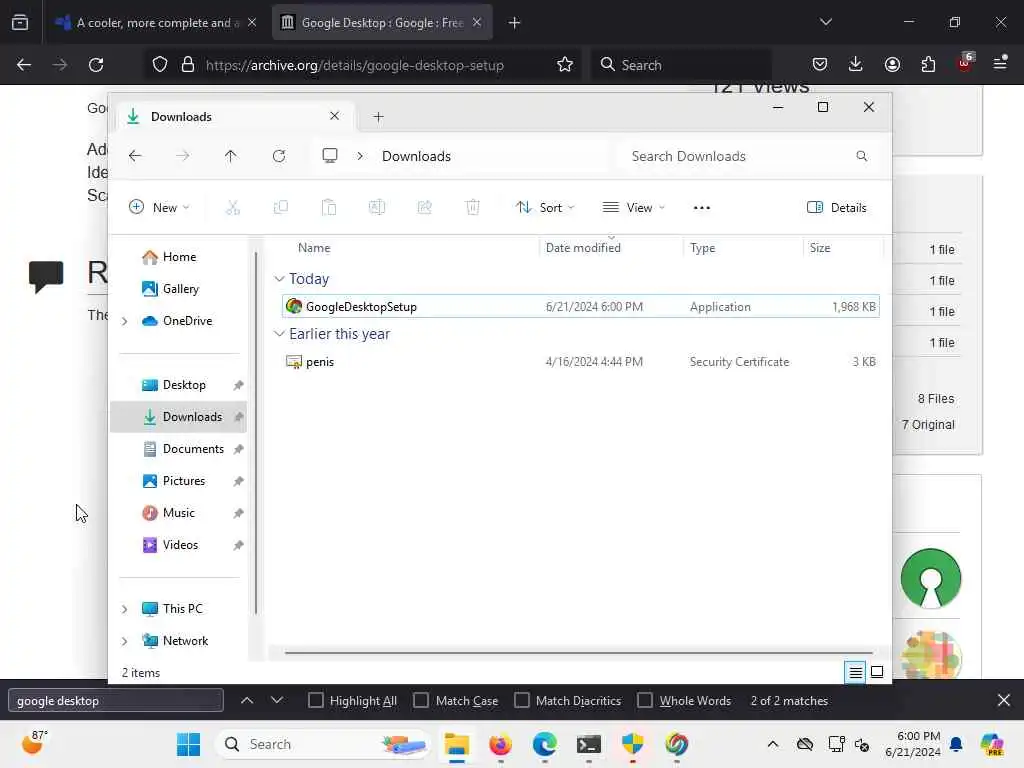Add a new File Explorer tab with plus
The image size is (1024, 768).
(378, 117)
